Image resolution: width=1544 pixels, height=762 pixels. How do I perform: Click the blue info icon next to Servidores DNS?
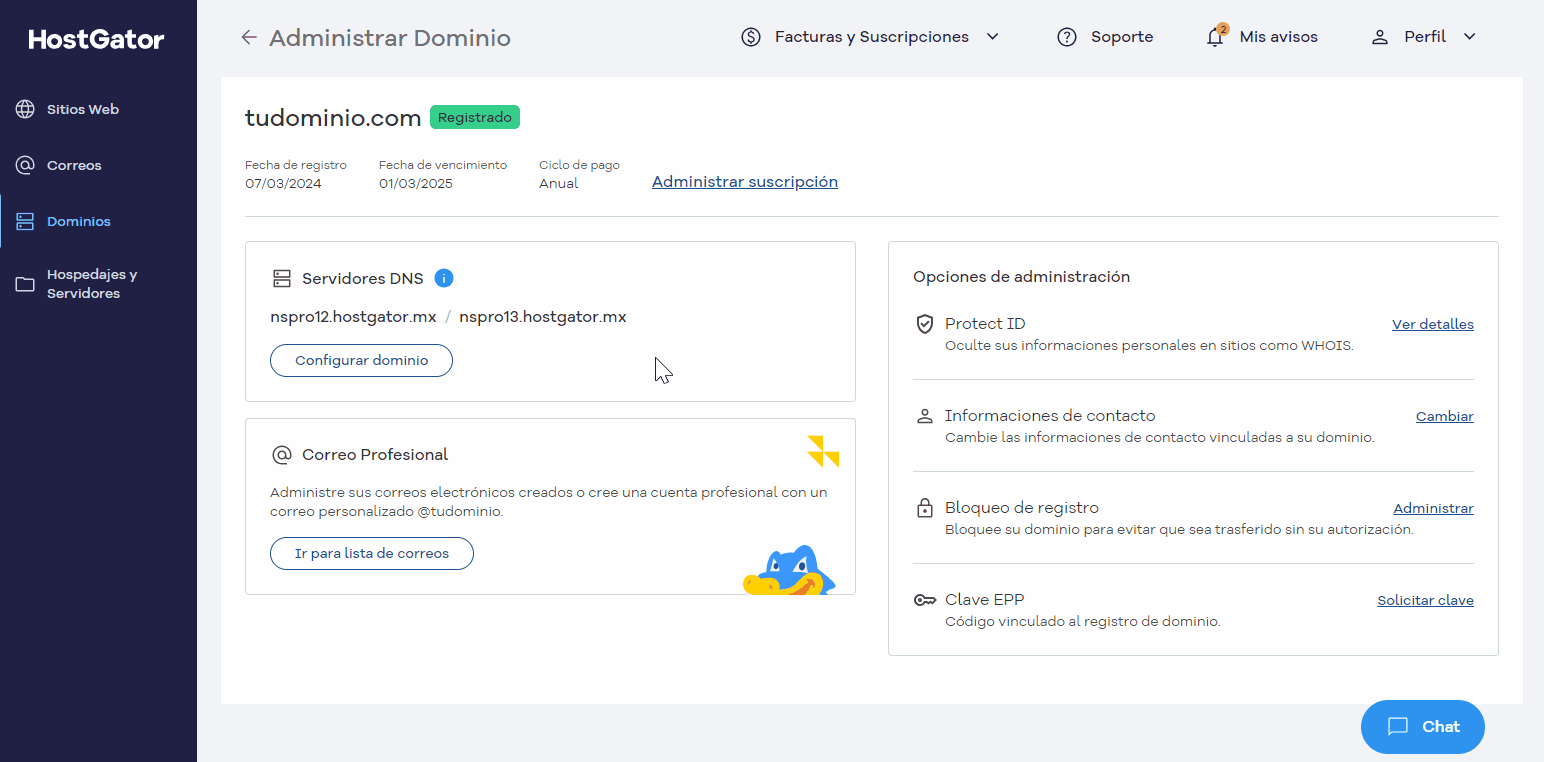pyautogui.click(x=444, y=278)
